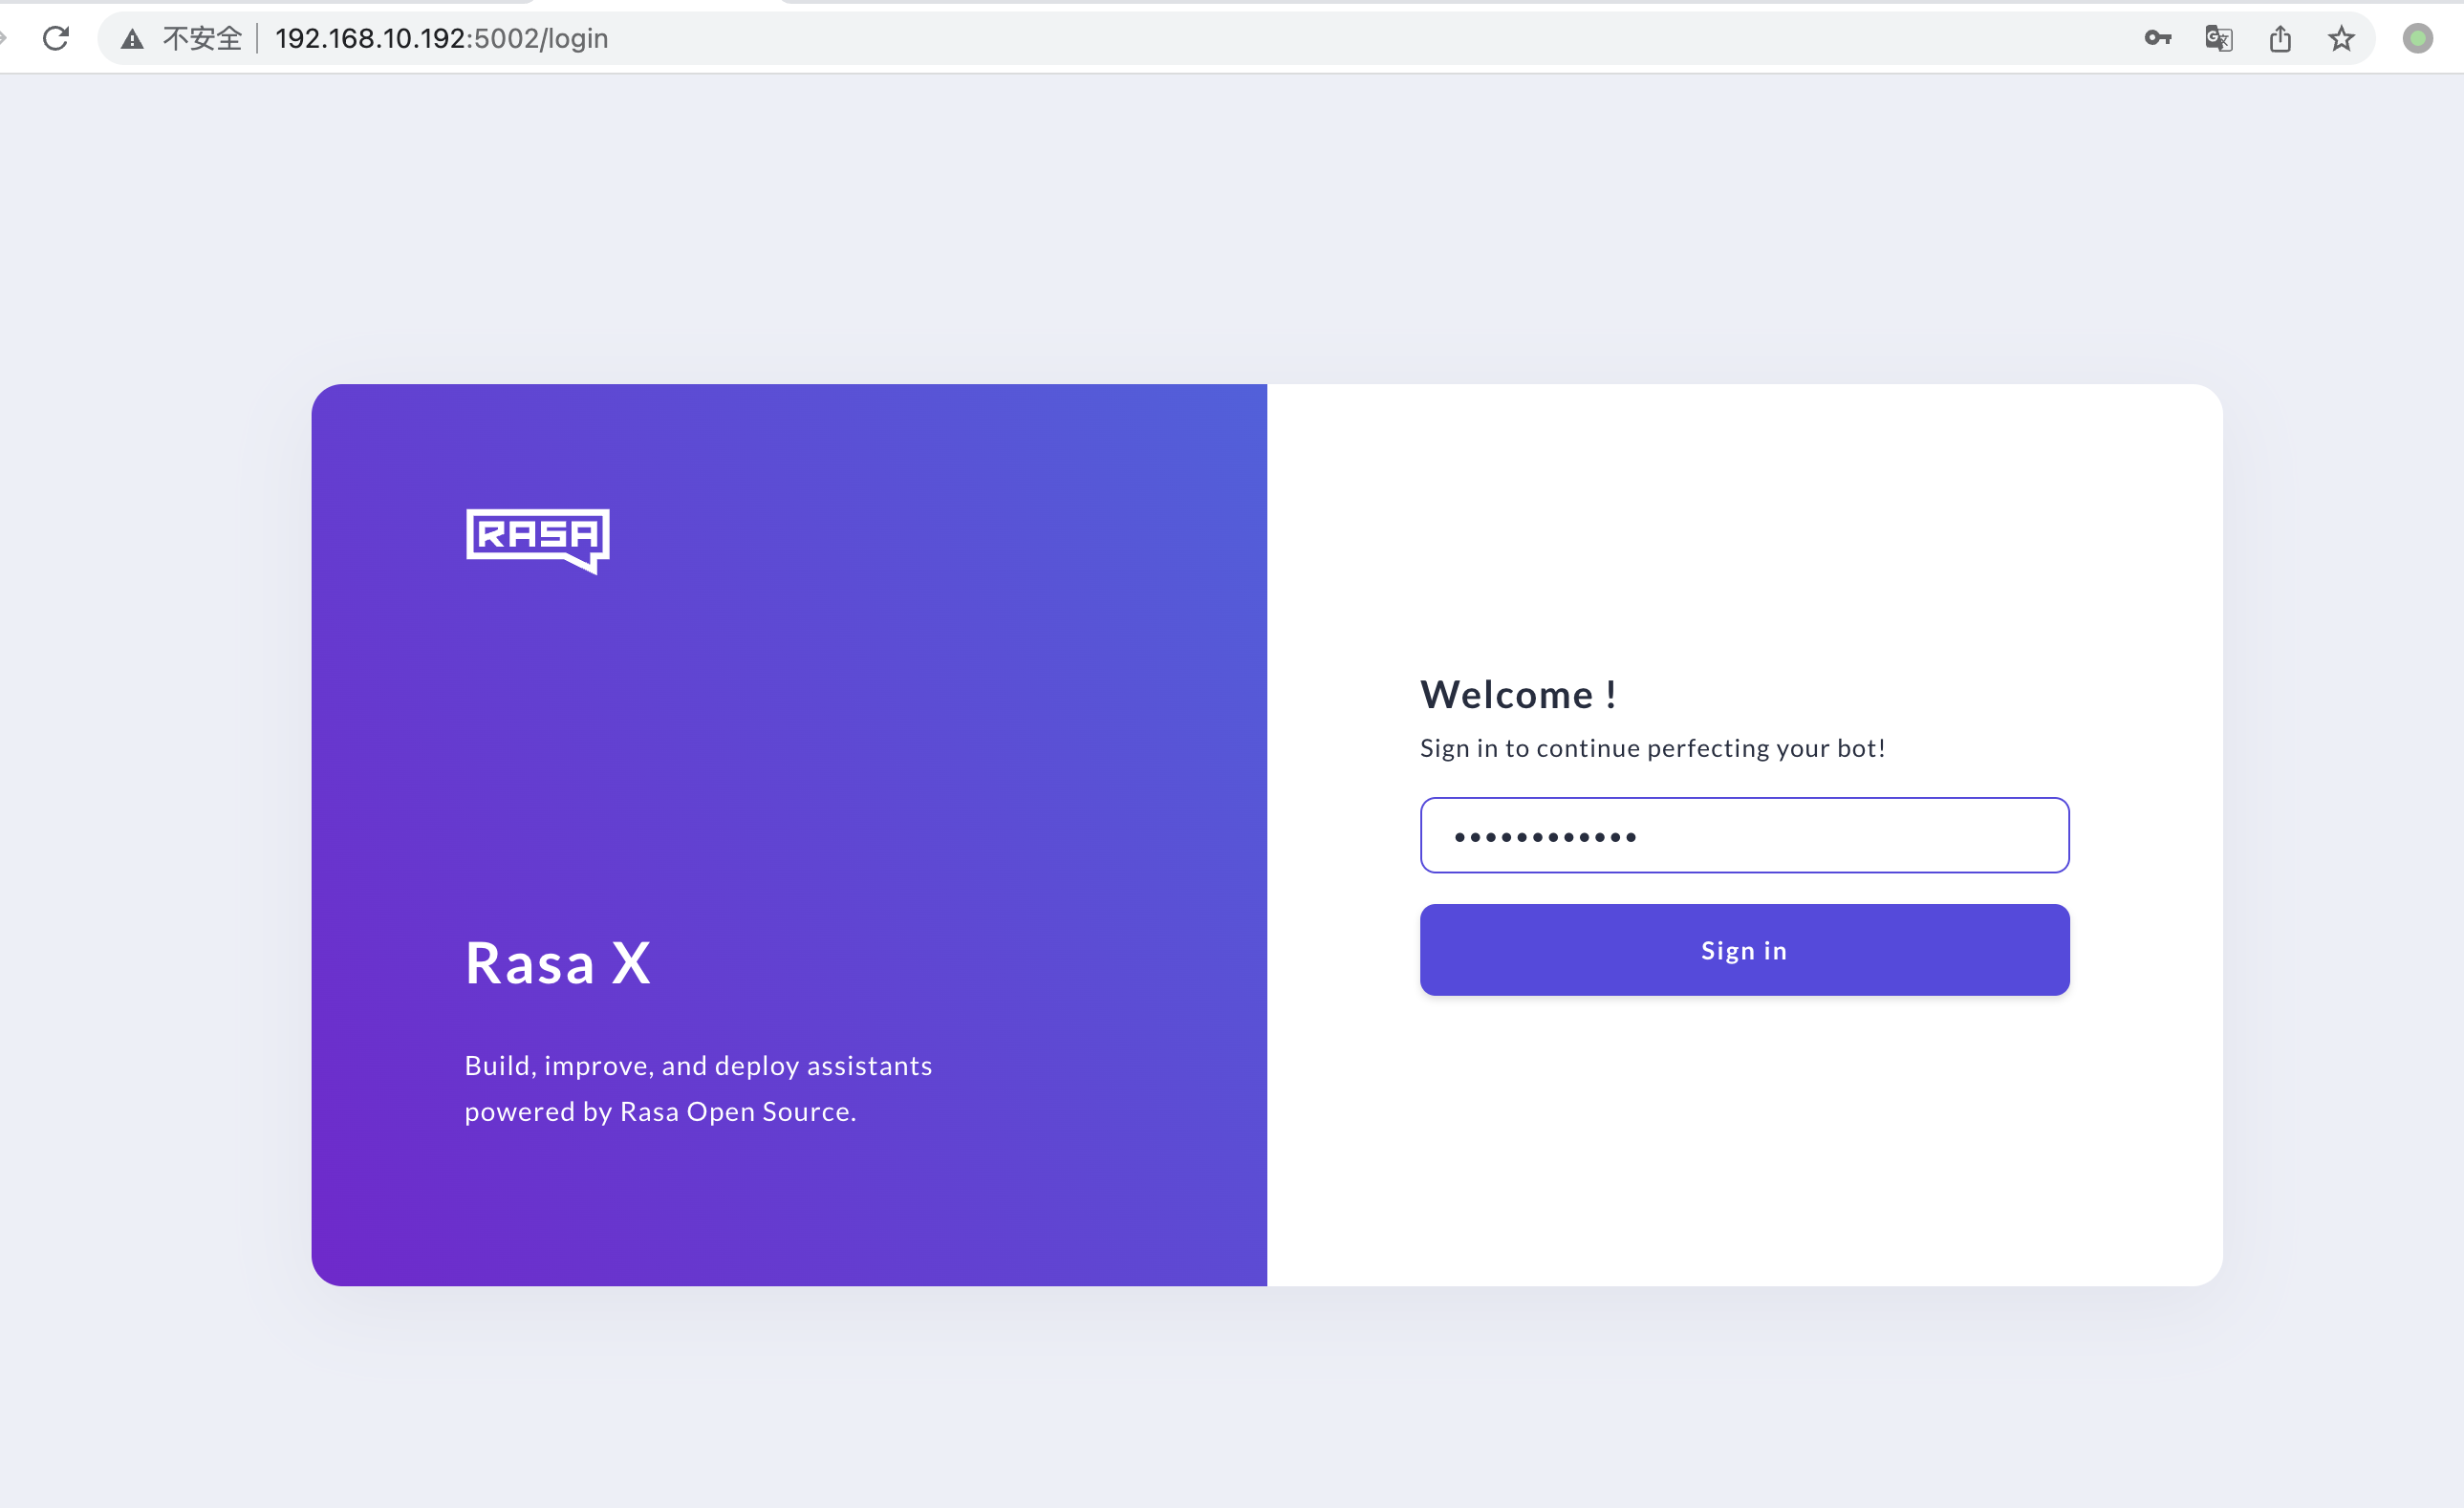Click the forward navigation arrow
Viewport: 2464px width, 1508px height.
(6, 38)
